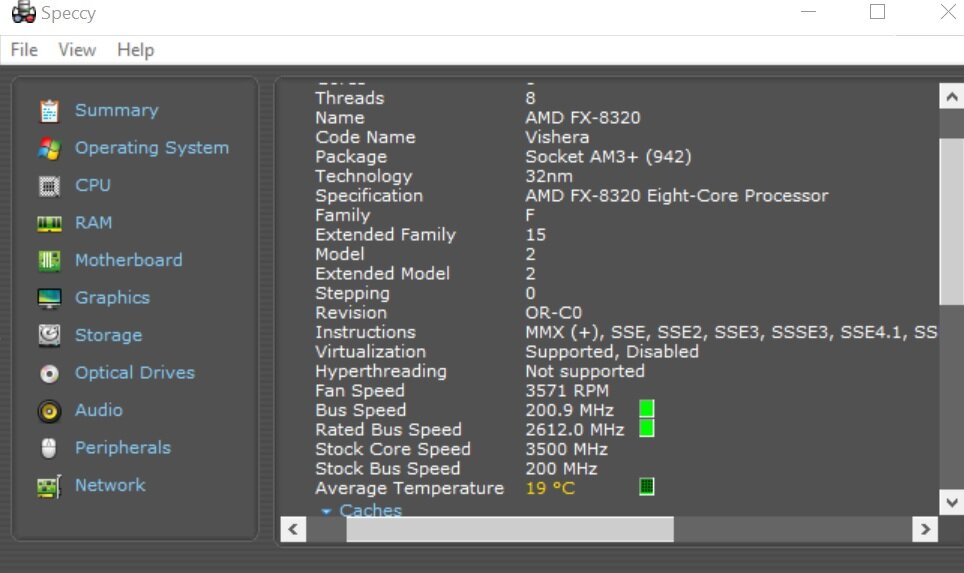Open the Help menu
The width and height of the screenshot is (964, 573).
coord(135,50)
